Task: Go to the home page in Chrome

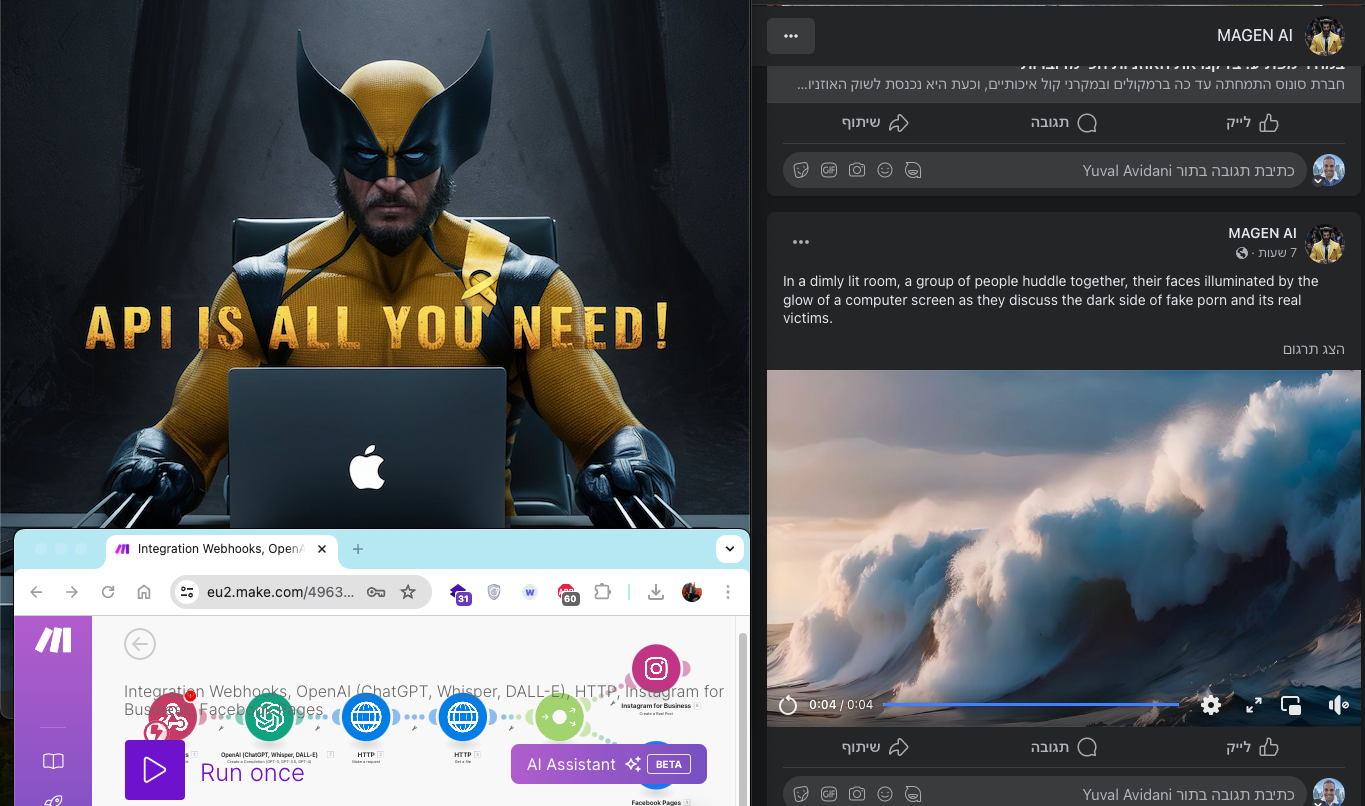Action: coord(144,592)
